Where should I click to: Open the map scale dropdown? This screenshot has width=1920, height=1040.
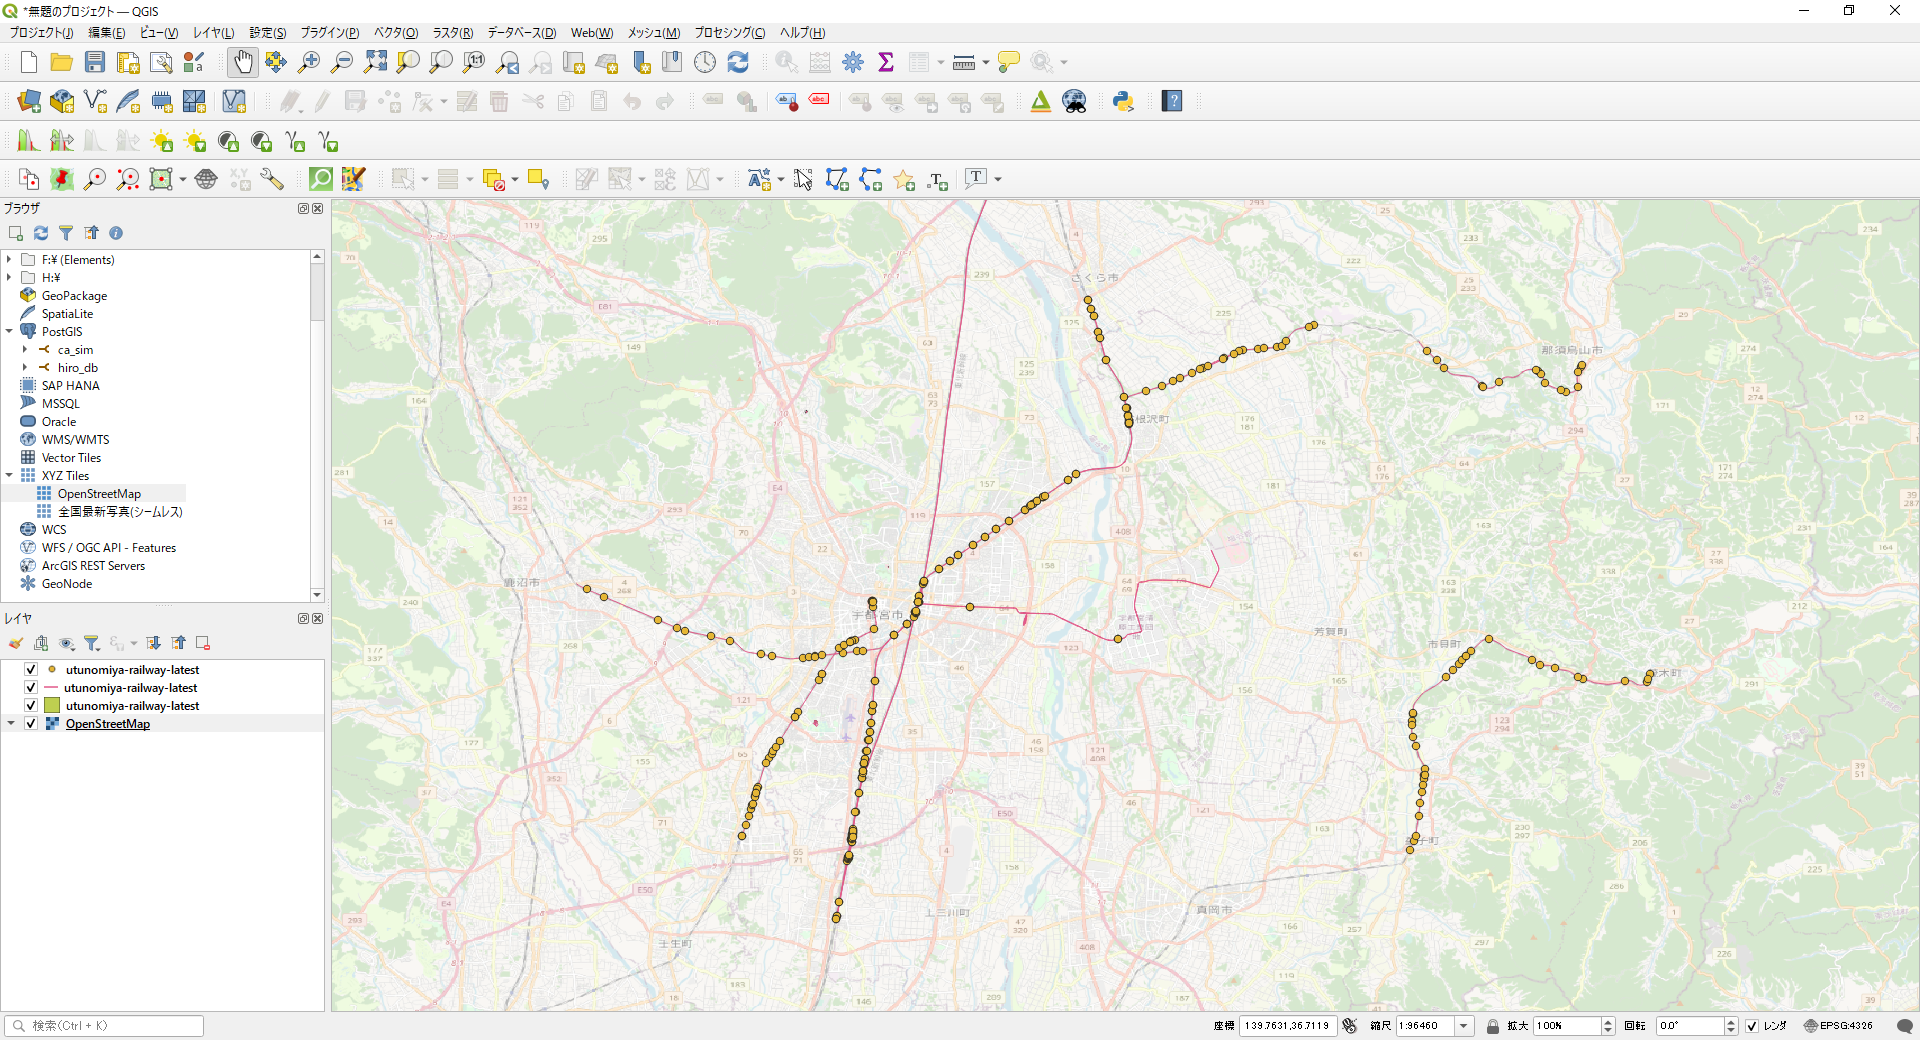point(1464,1026)
